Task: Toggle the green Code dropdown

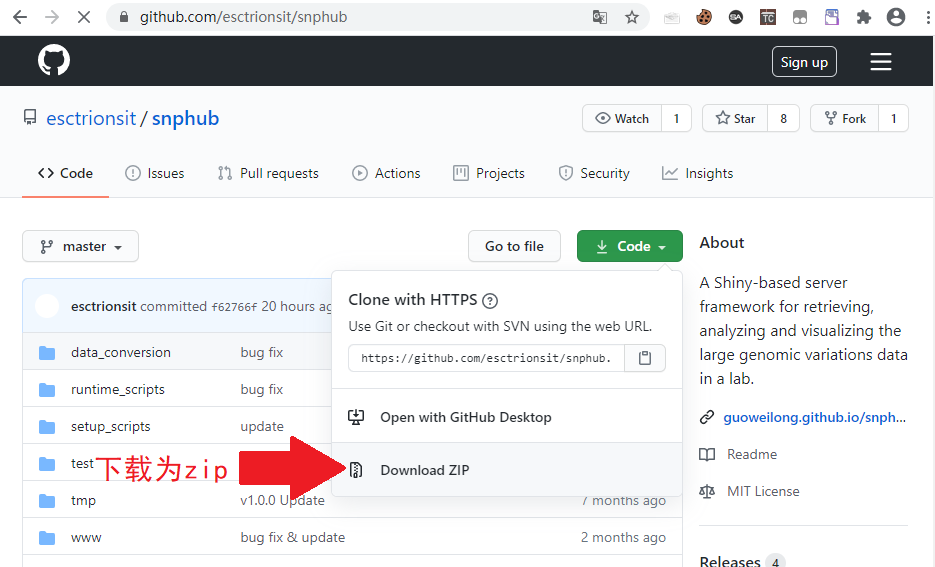Action: click(630, 246)
